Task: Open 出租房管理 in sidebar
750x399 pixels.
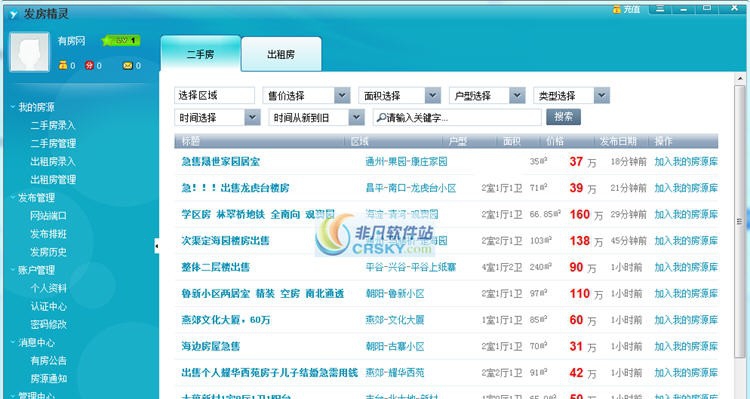Action: pyautogui.click(x=53, y=179)
